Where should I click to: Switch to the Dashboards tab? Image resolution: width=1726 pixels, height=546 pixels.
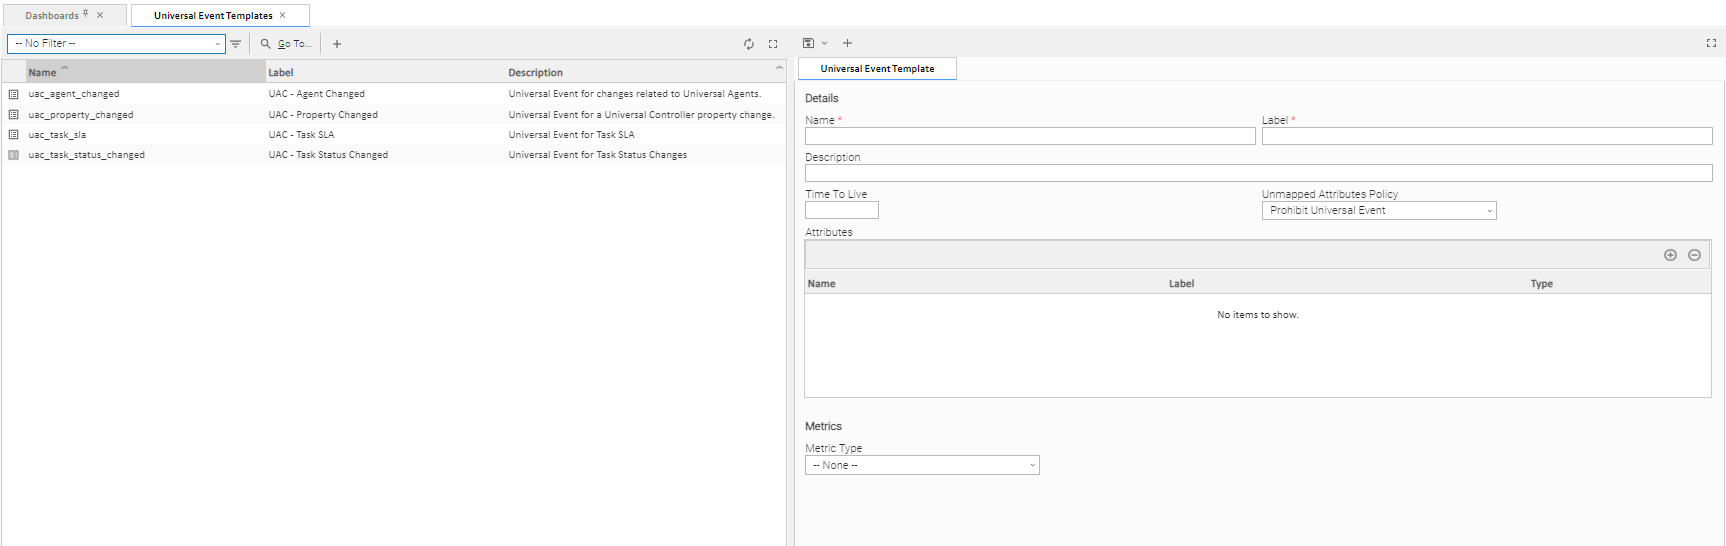coord(52,16)
